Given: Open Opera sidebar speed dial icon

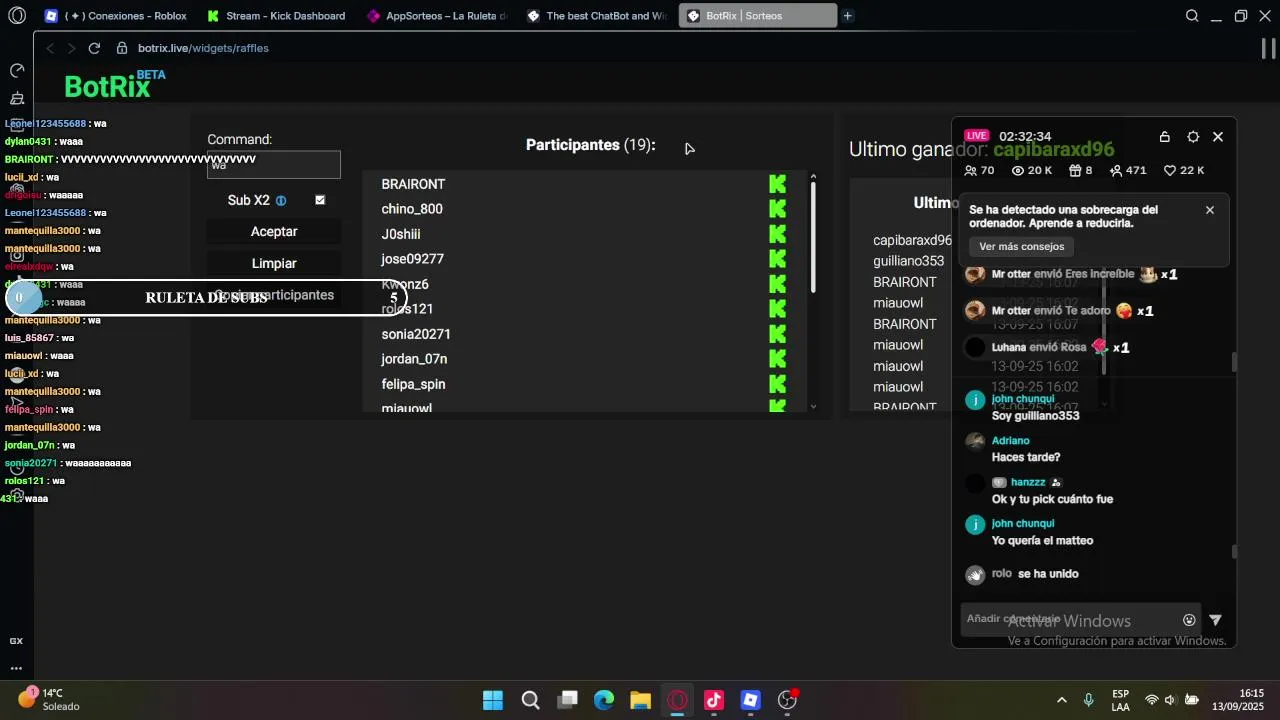Looking at the screenshot, I should click(x=17, y=71).
